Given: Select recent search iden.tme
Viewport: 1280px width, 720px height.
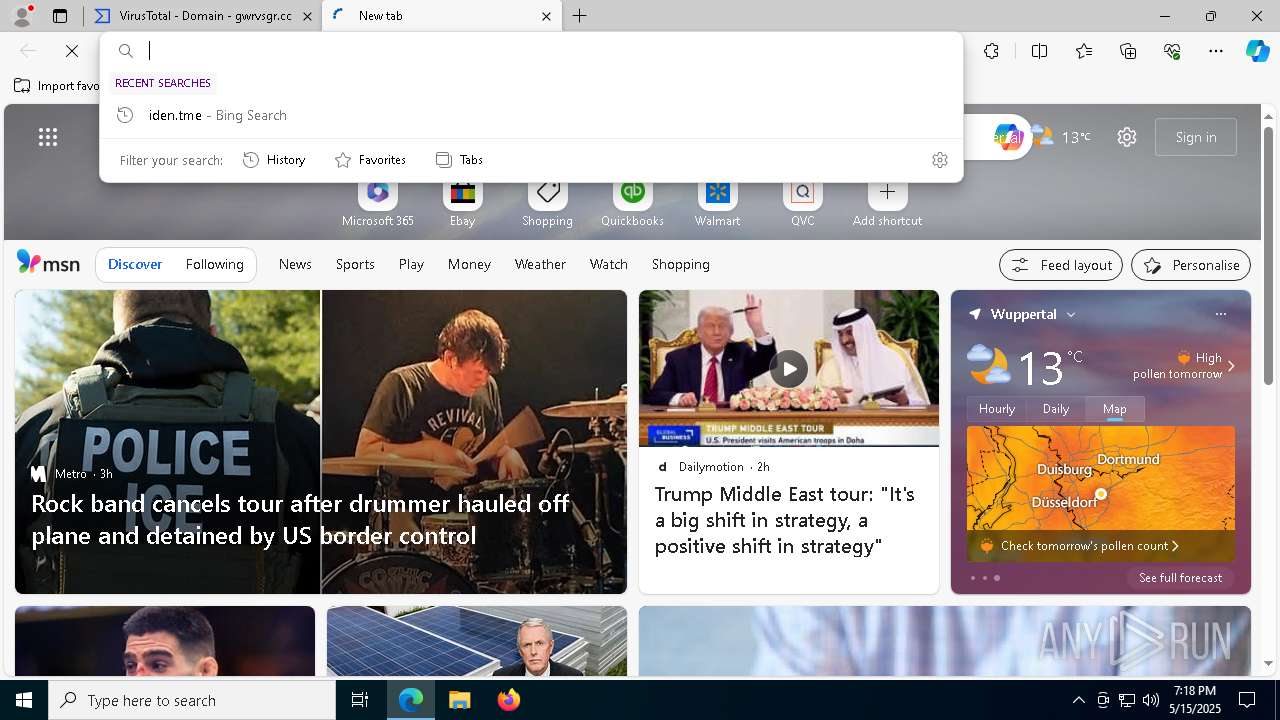Looking at the screenshot, I should [x=531, y=115].
